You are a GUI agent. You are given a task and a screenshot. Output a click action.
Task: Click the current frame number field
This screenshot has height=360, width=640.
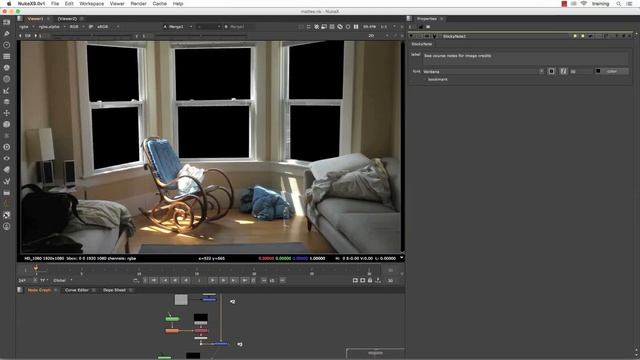[x=199, y=280]
